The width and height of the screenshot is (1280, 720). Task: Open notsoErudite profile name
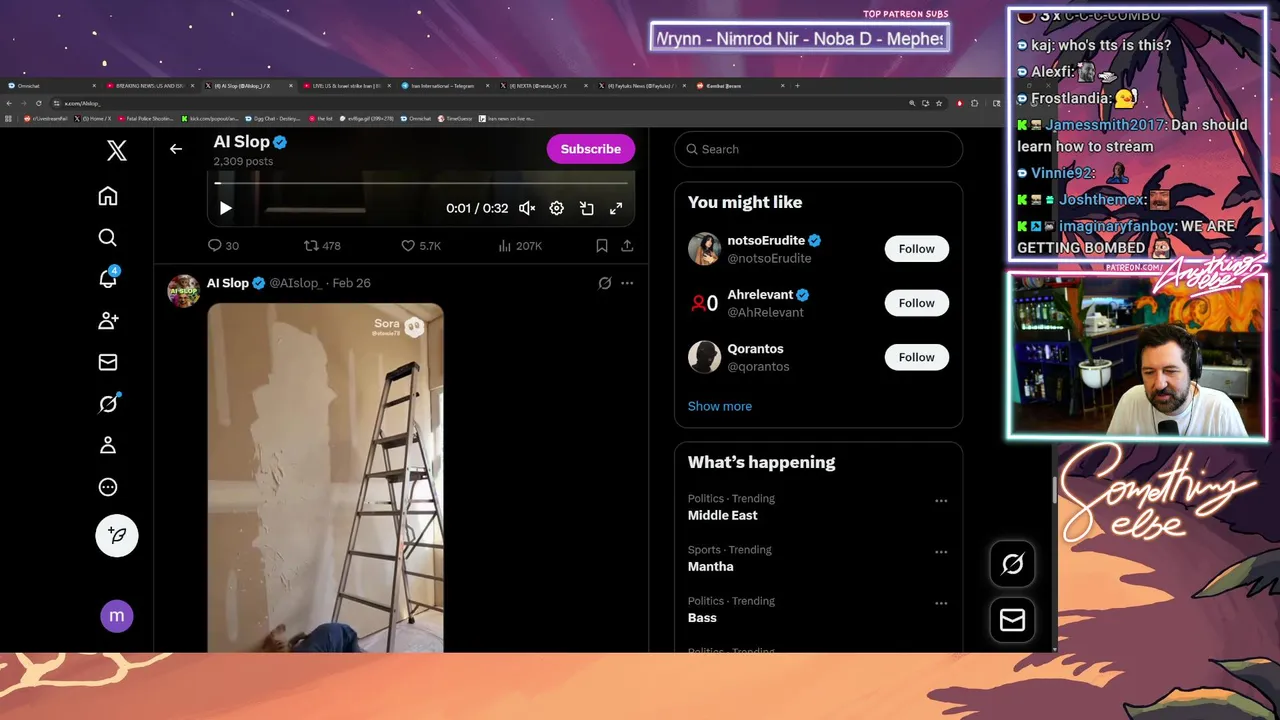766,241
